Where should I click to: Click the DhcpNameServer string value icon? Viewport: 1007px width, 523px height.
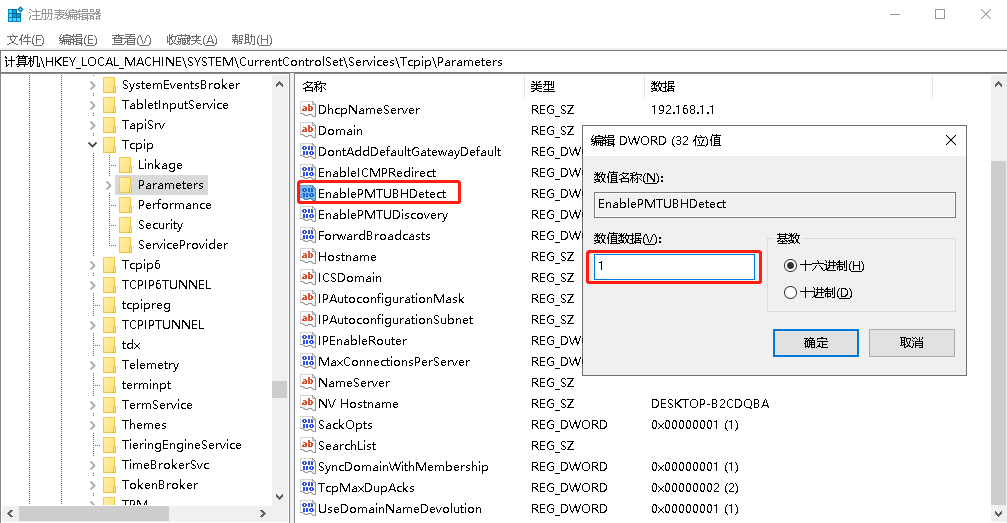pyautogui.click(x=308, y=109)
